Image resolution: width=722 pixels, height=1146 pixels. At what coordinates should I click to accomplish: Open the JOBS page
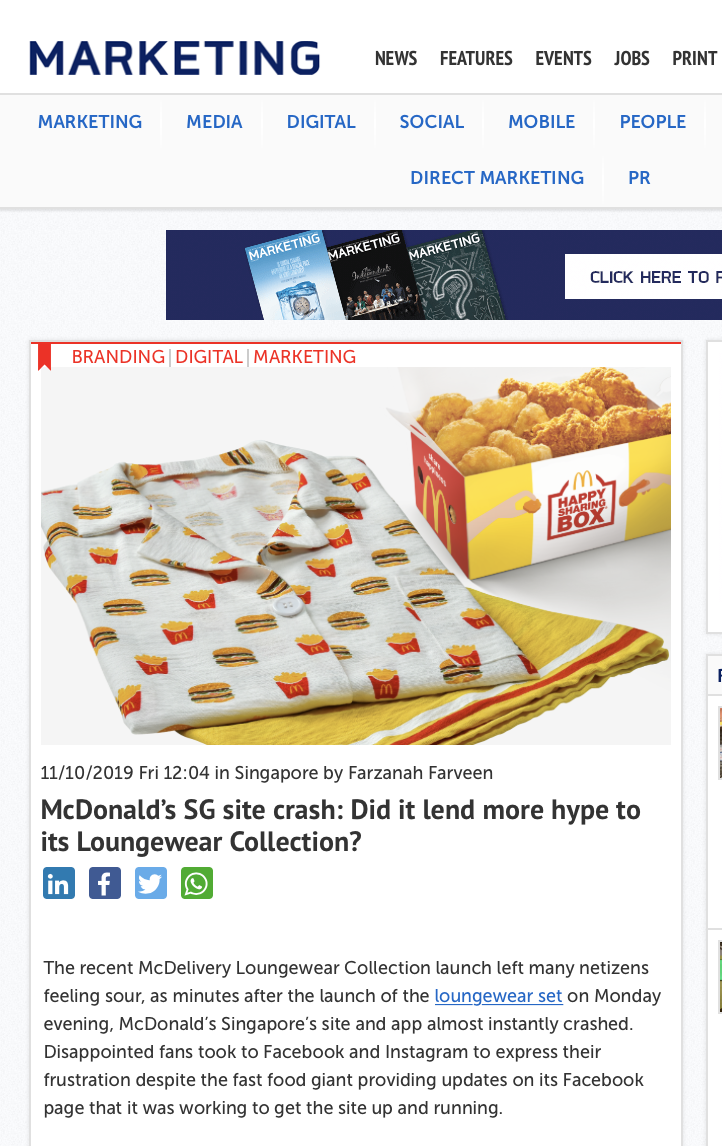[631, 58]
